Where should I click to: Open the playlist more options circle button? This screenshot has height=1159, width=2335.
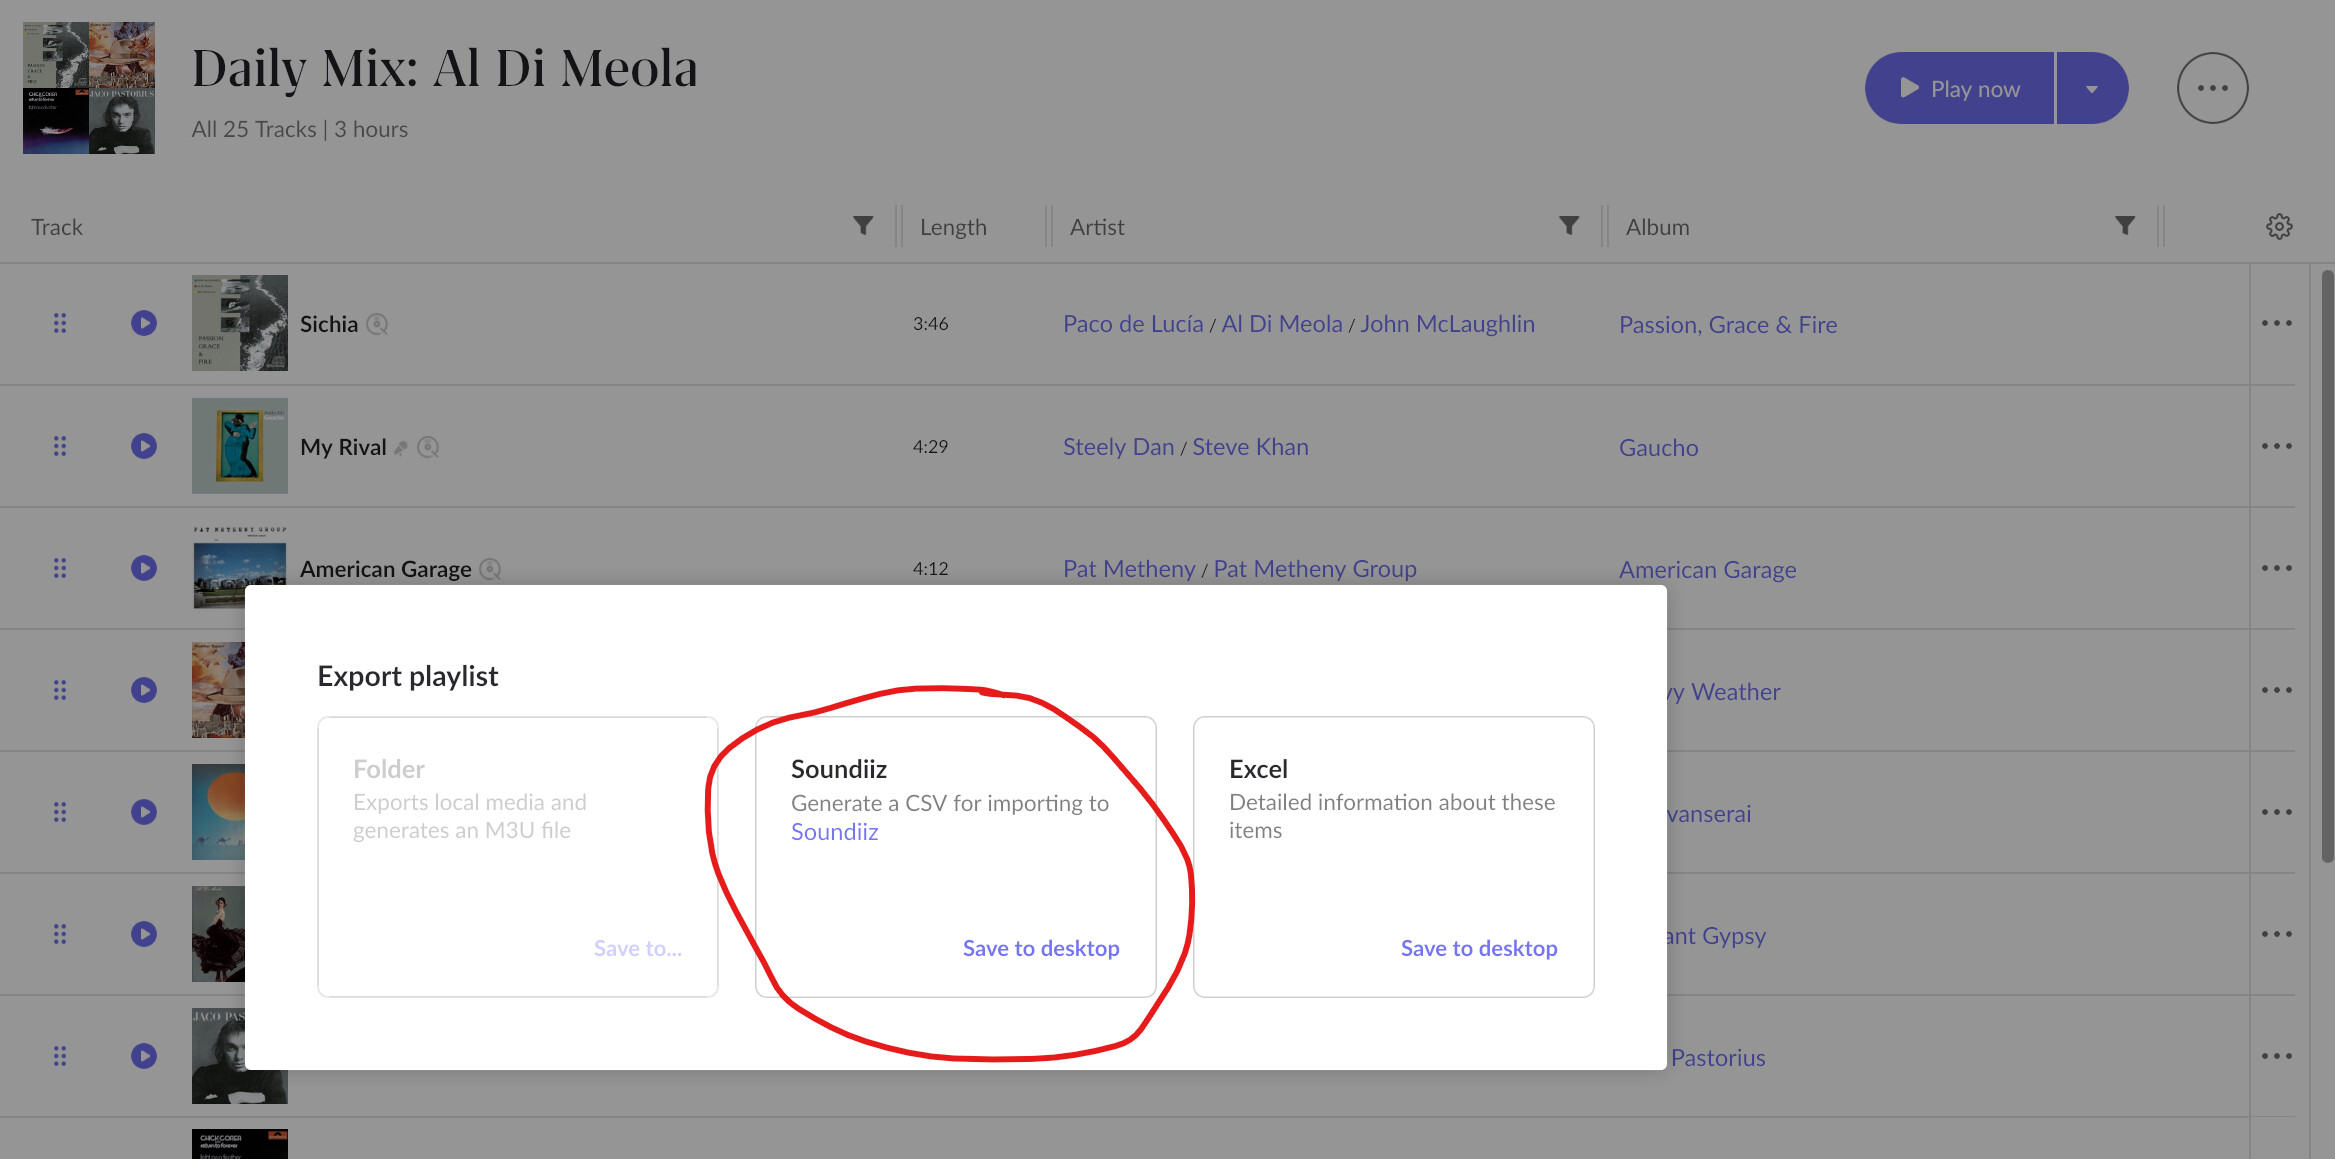2212,88
